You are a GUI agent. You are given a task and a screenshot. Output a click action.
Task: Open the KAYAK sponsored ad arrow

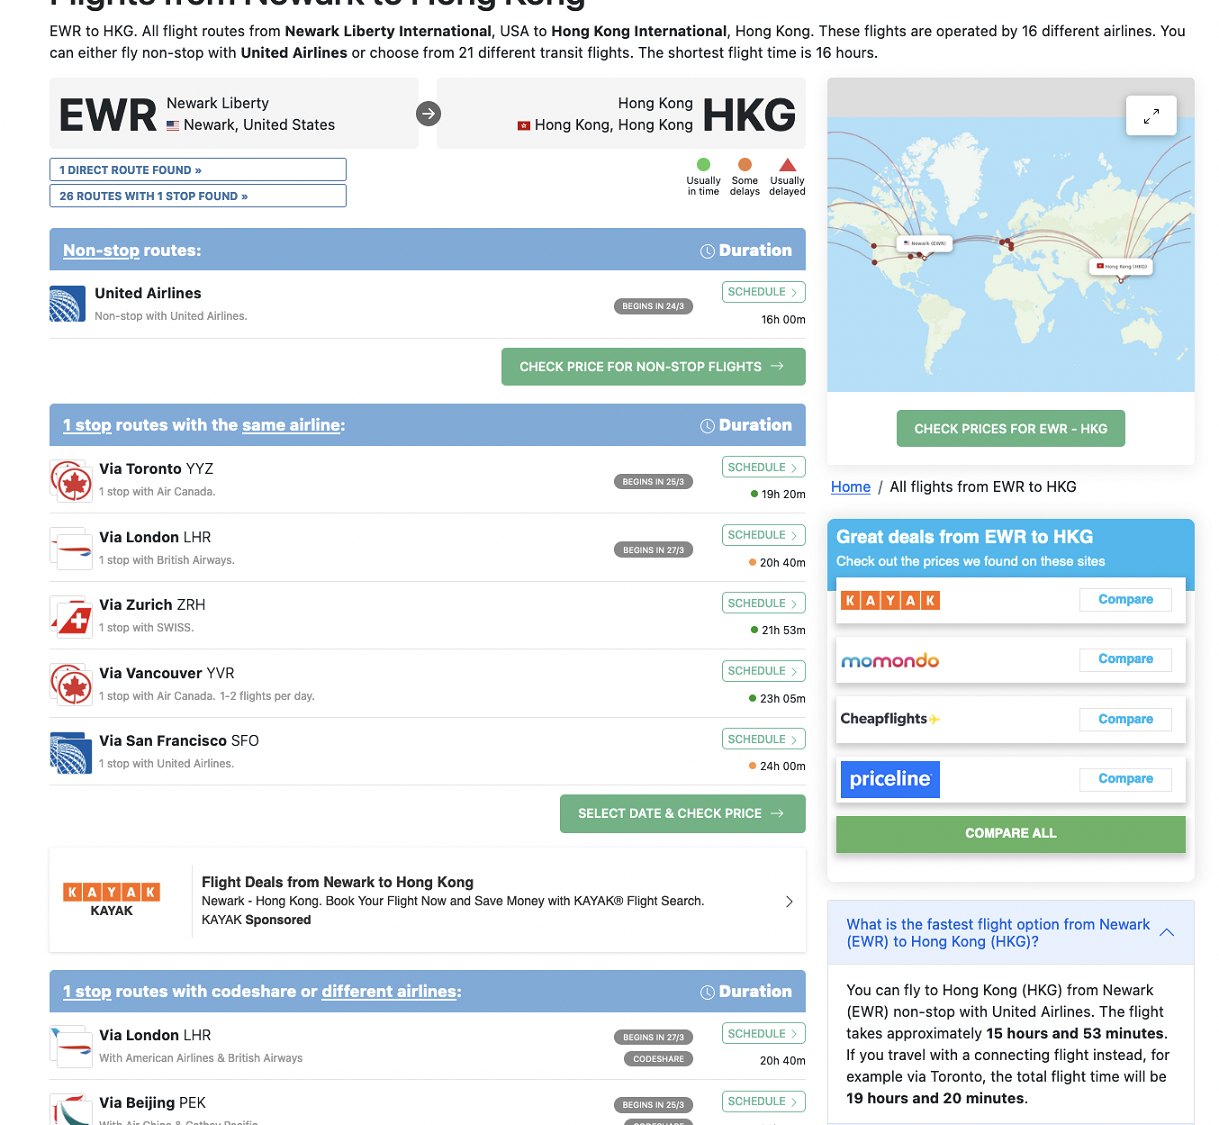click(789, 901)
